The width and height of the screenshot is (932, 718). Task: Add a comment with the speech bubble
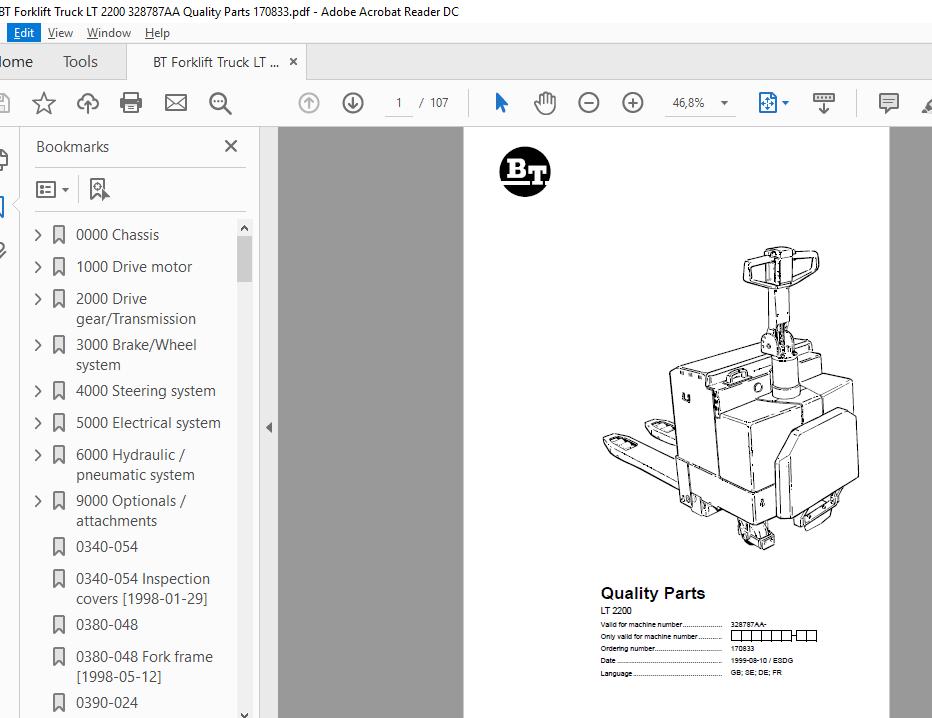tap(889, 103)
